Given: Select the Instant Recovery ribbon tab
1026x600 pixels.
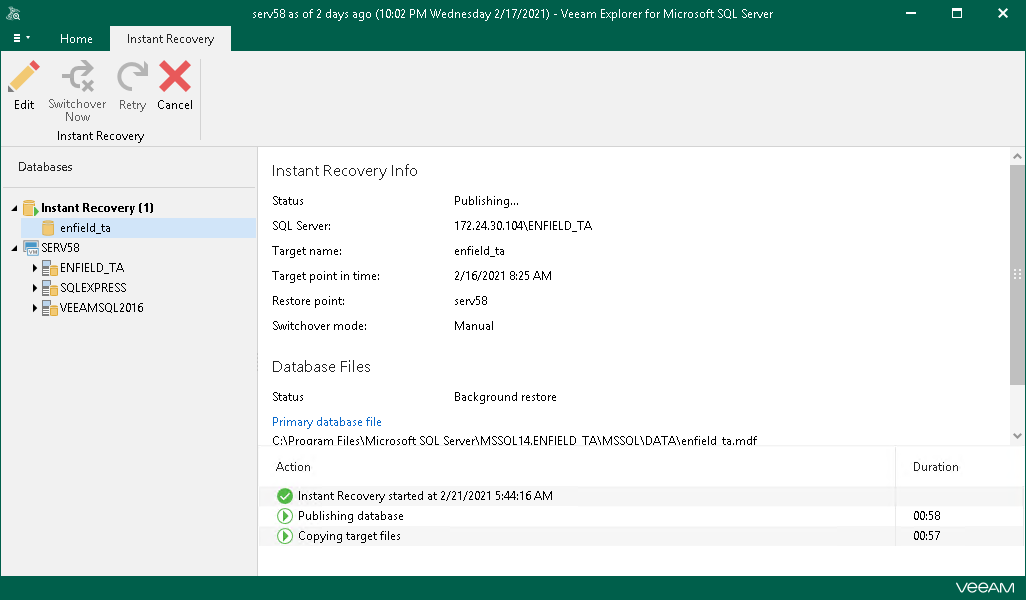Looking at the screenshot, I should click(x=170, y=39).
